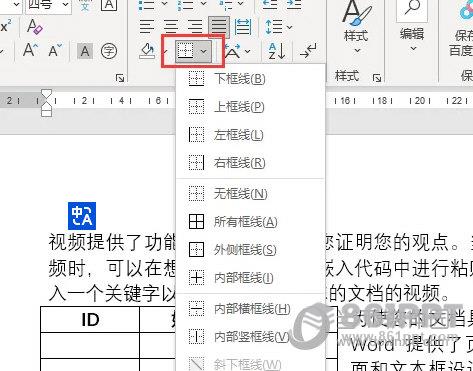The image size is (473, 371).
Task: Select the Clear Formatting eraser icon
Action: [35, 27]
